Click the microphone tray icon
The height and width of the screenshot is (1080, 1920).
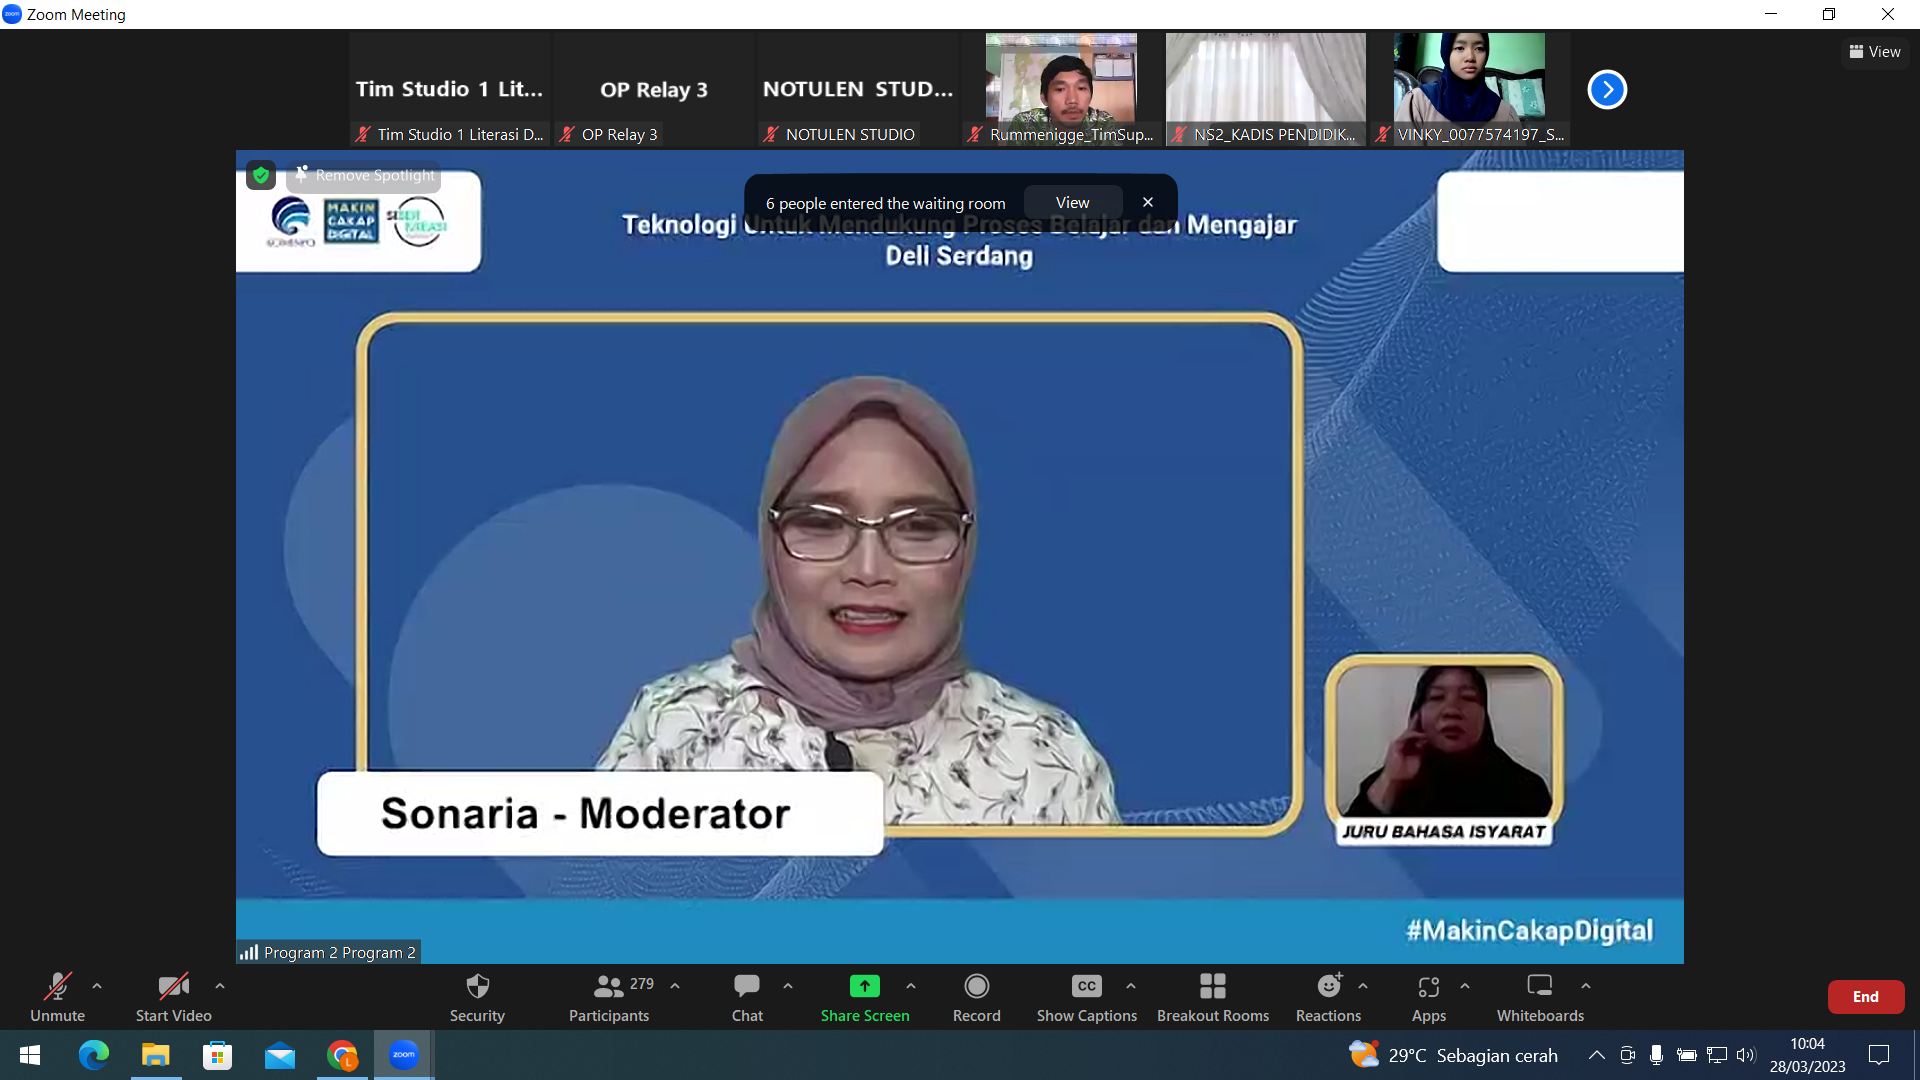tap(1657, 1055)
